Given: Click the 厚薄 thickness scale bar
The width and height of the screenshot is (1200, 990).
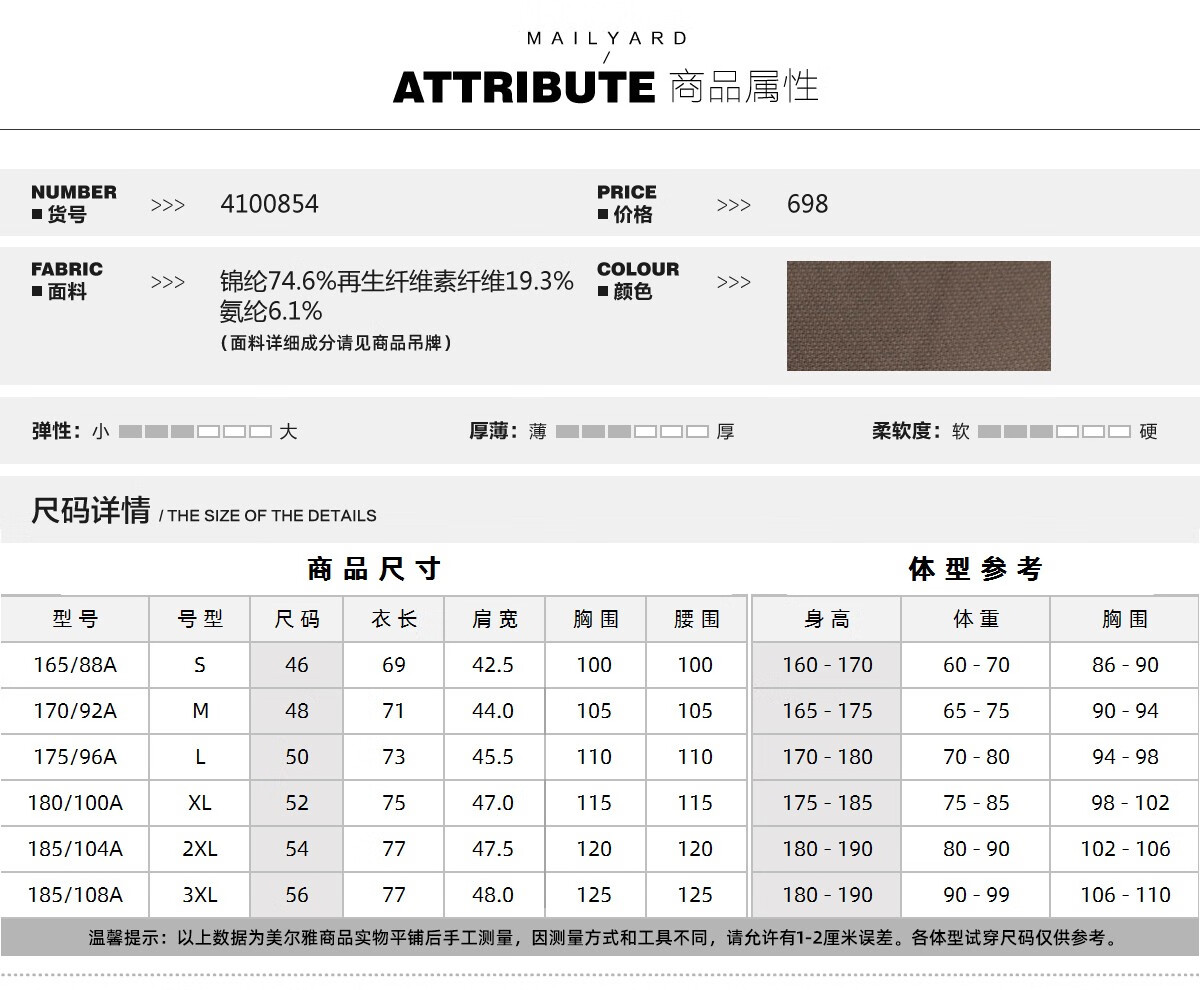Looking at the screenshot, I should pos(632,432).
